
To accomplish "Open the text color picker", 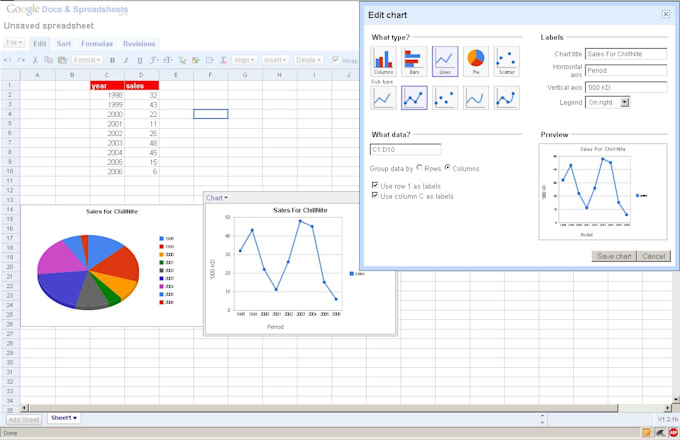I will 182,60.
